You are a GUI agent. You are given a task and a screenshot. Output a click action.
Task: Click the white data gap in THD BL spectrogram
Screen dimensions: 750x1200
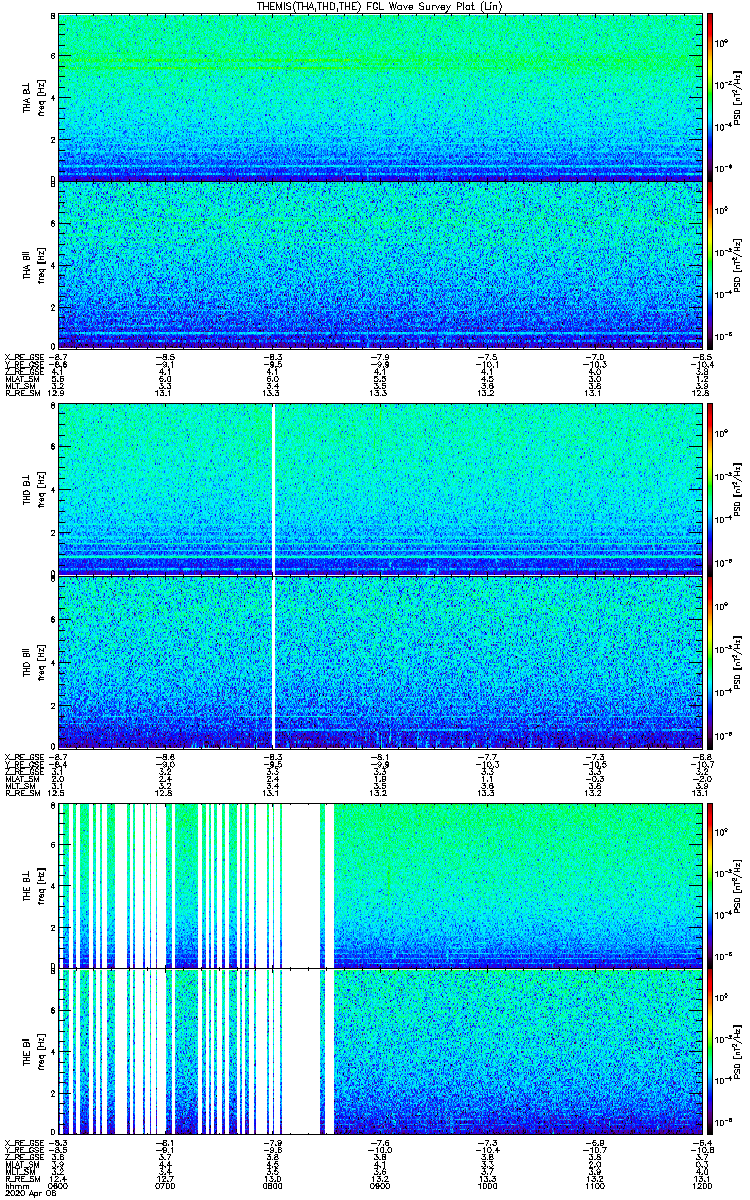click(274, 488)
